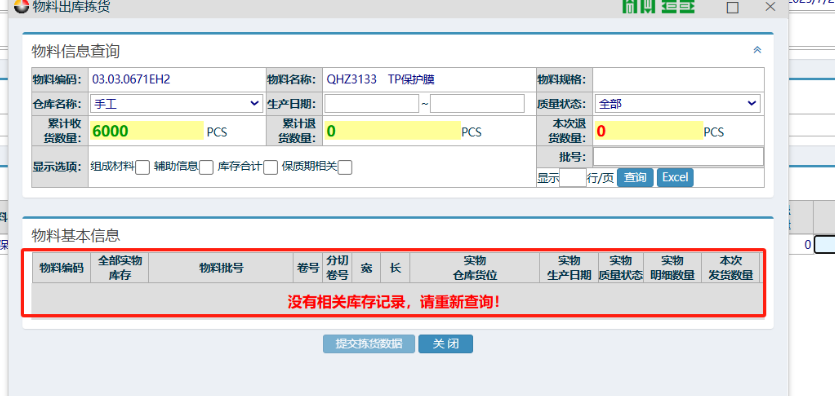This screenshot has height=396, width=835.
Task: Maximize the 物料出库拣货 window
Action: (733, 7)
